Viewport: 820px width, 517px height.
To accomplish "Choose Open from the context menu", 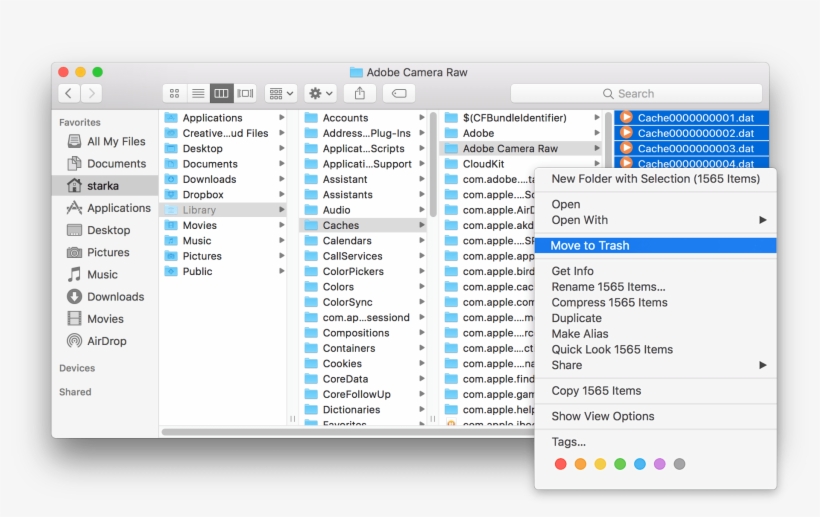I will (655, 204).
